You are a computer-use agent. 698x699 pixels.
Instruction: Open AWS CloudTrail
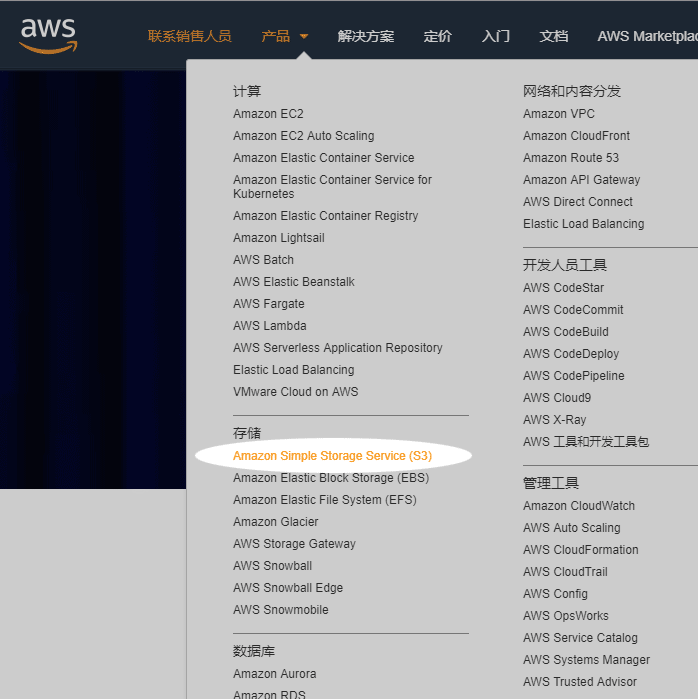coord(565,572)
